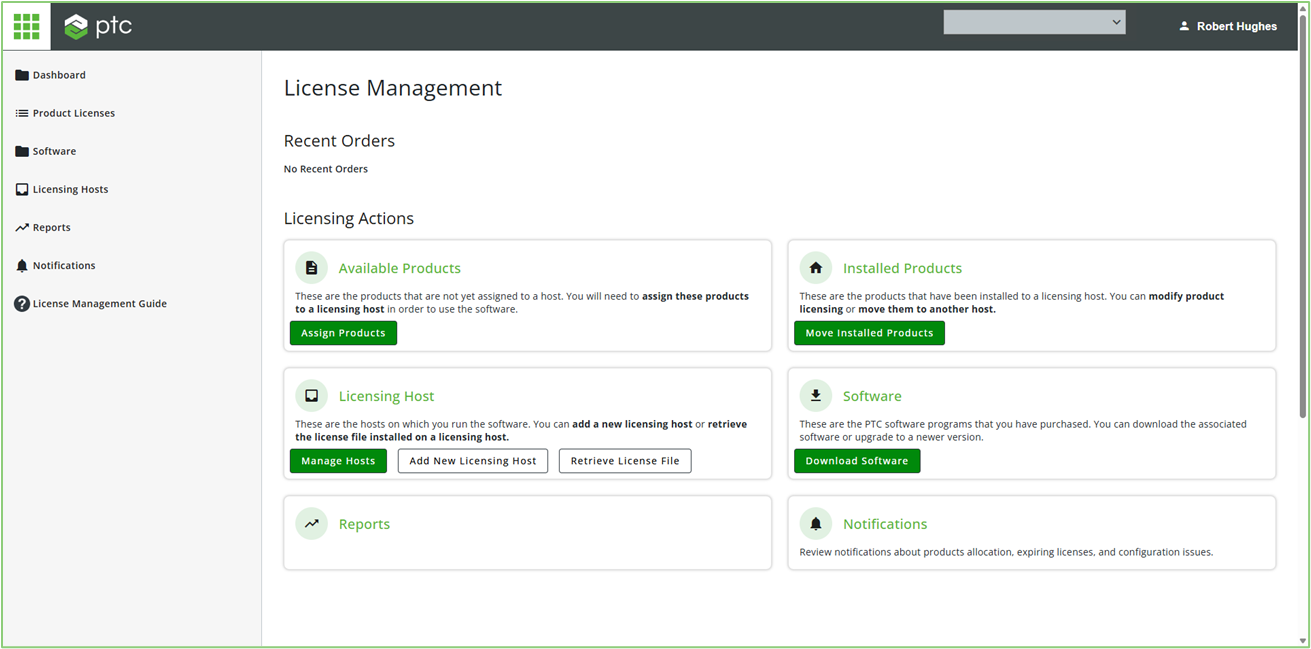Go to Dashboard in the sidebar
The height and width of the screenshot is (649, 1311).
pyautogui.click(x=58, y=75)
